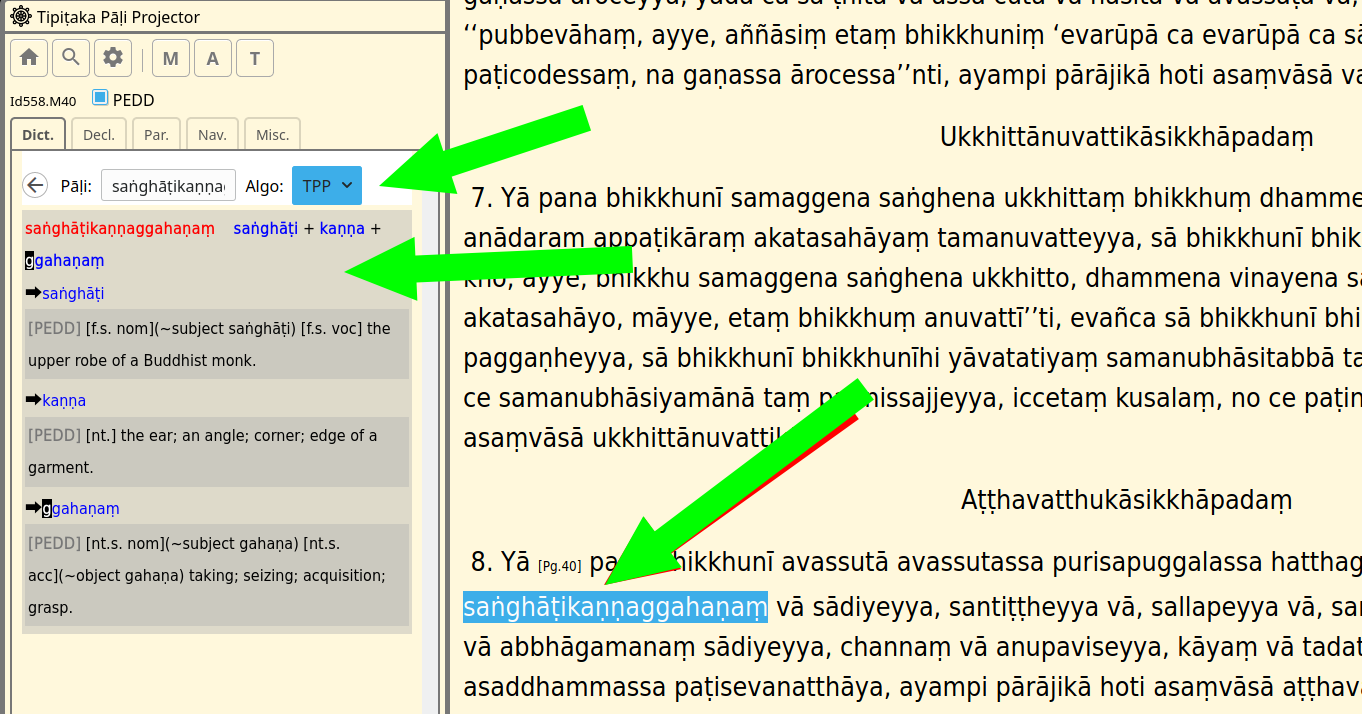Expand the saṅghāṭi dictionary entry arrow
The height and width of the screenshot is (714, 1362).
coord(33,293)
